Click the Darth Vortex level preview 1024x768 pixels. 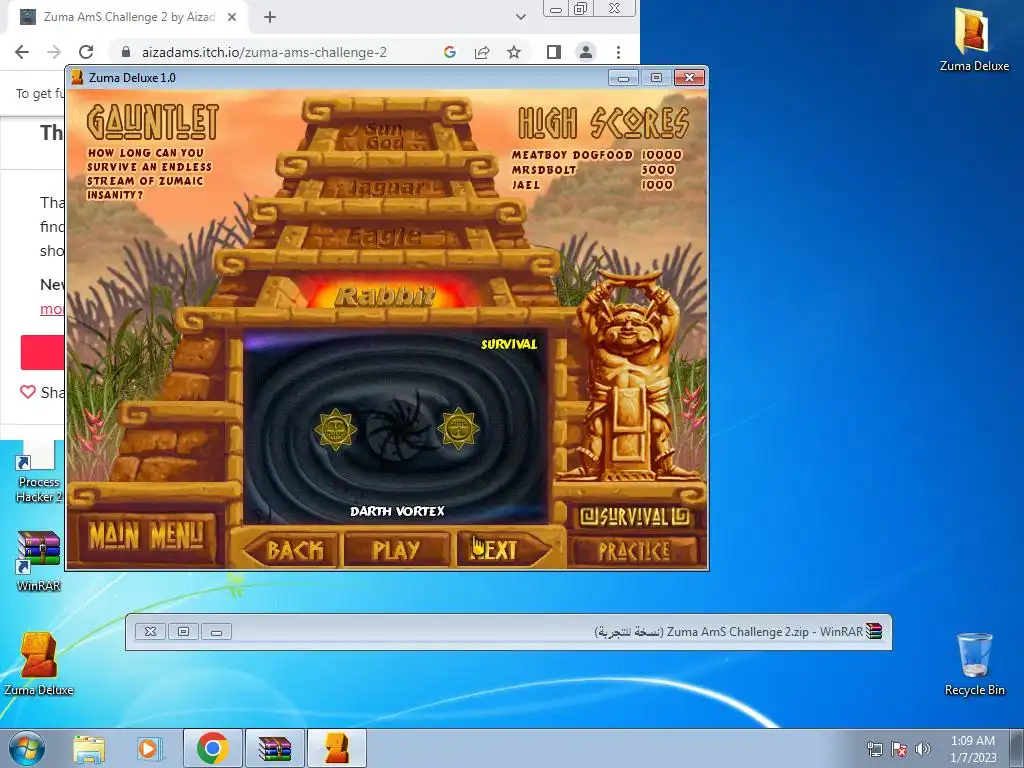tap(394, 428)
